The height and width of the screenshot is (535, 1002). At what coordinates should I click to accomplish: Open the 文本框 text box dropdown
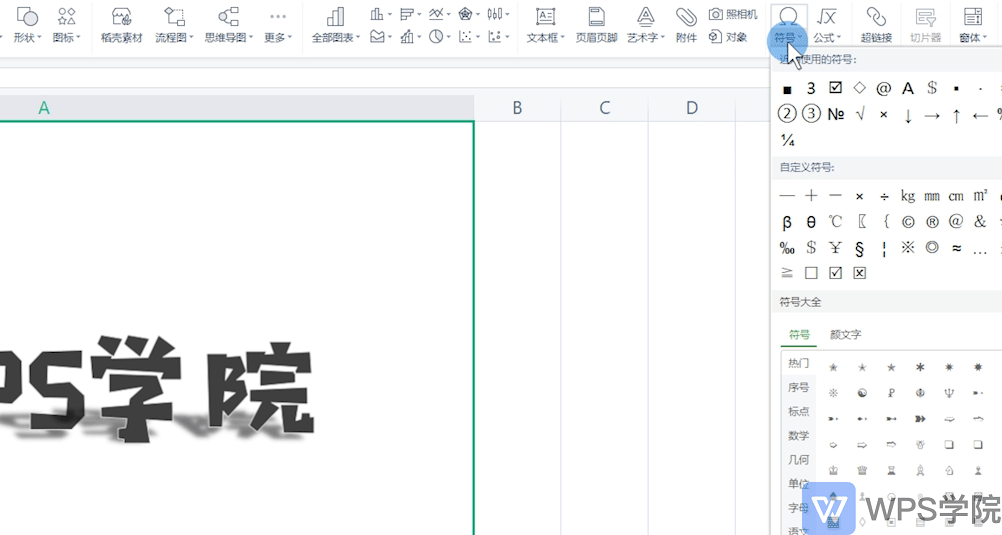[x=545, y=25]
